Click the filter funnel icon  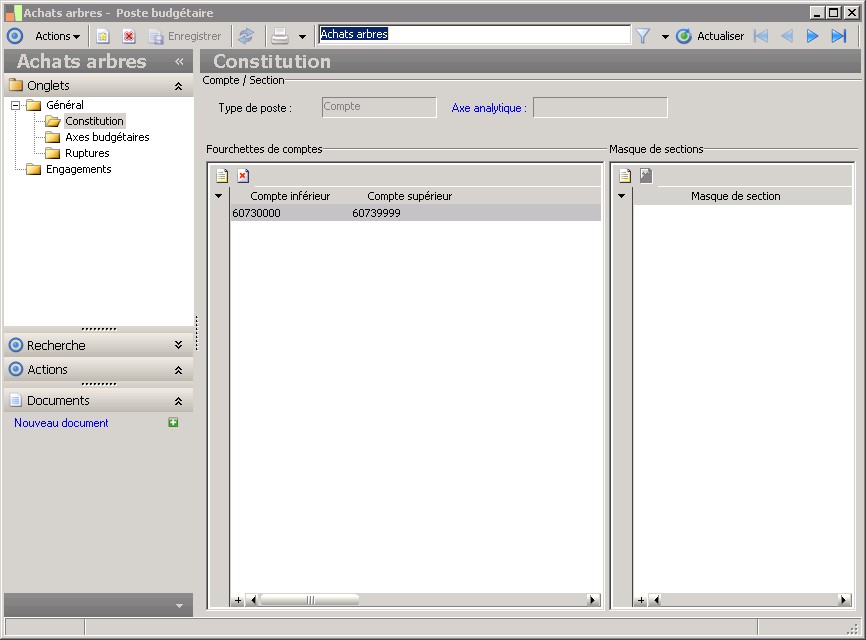pyautogui.click(x=643, y=36)
